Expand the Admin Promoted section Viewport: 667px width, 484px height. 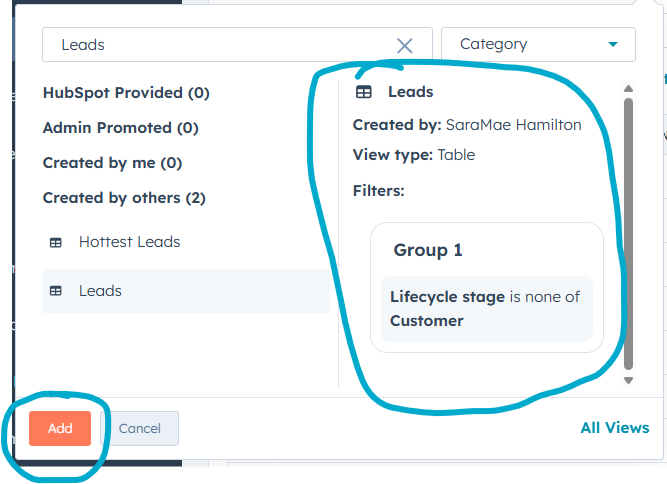(x=120, y=128)
